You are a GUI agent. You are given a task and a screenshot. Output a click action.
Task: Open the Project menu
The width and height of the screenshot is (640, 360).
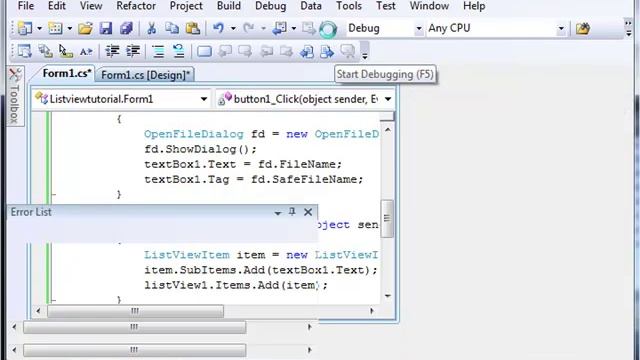pos(186,6)
